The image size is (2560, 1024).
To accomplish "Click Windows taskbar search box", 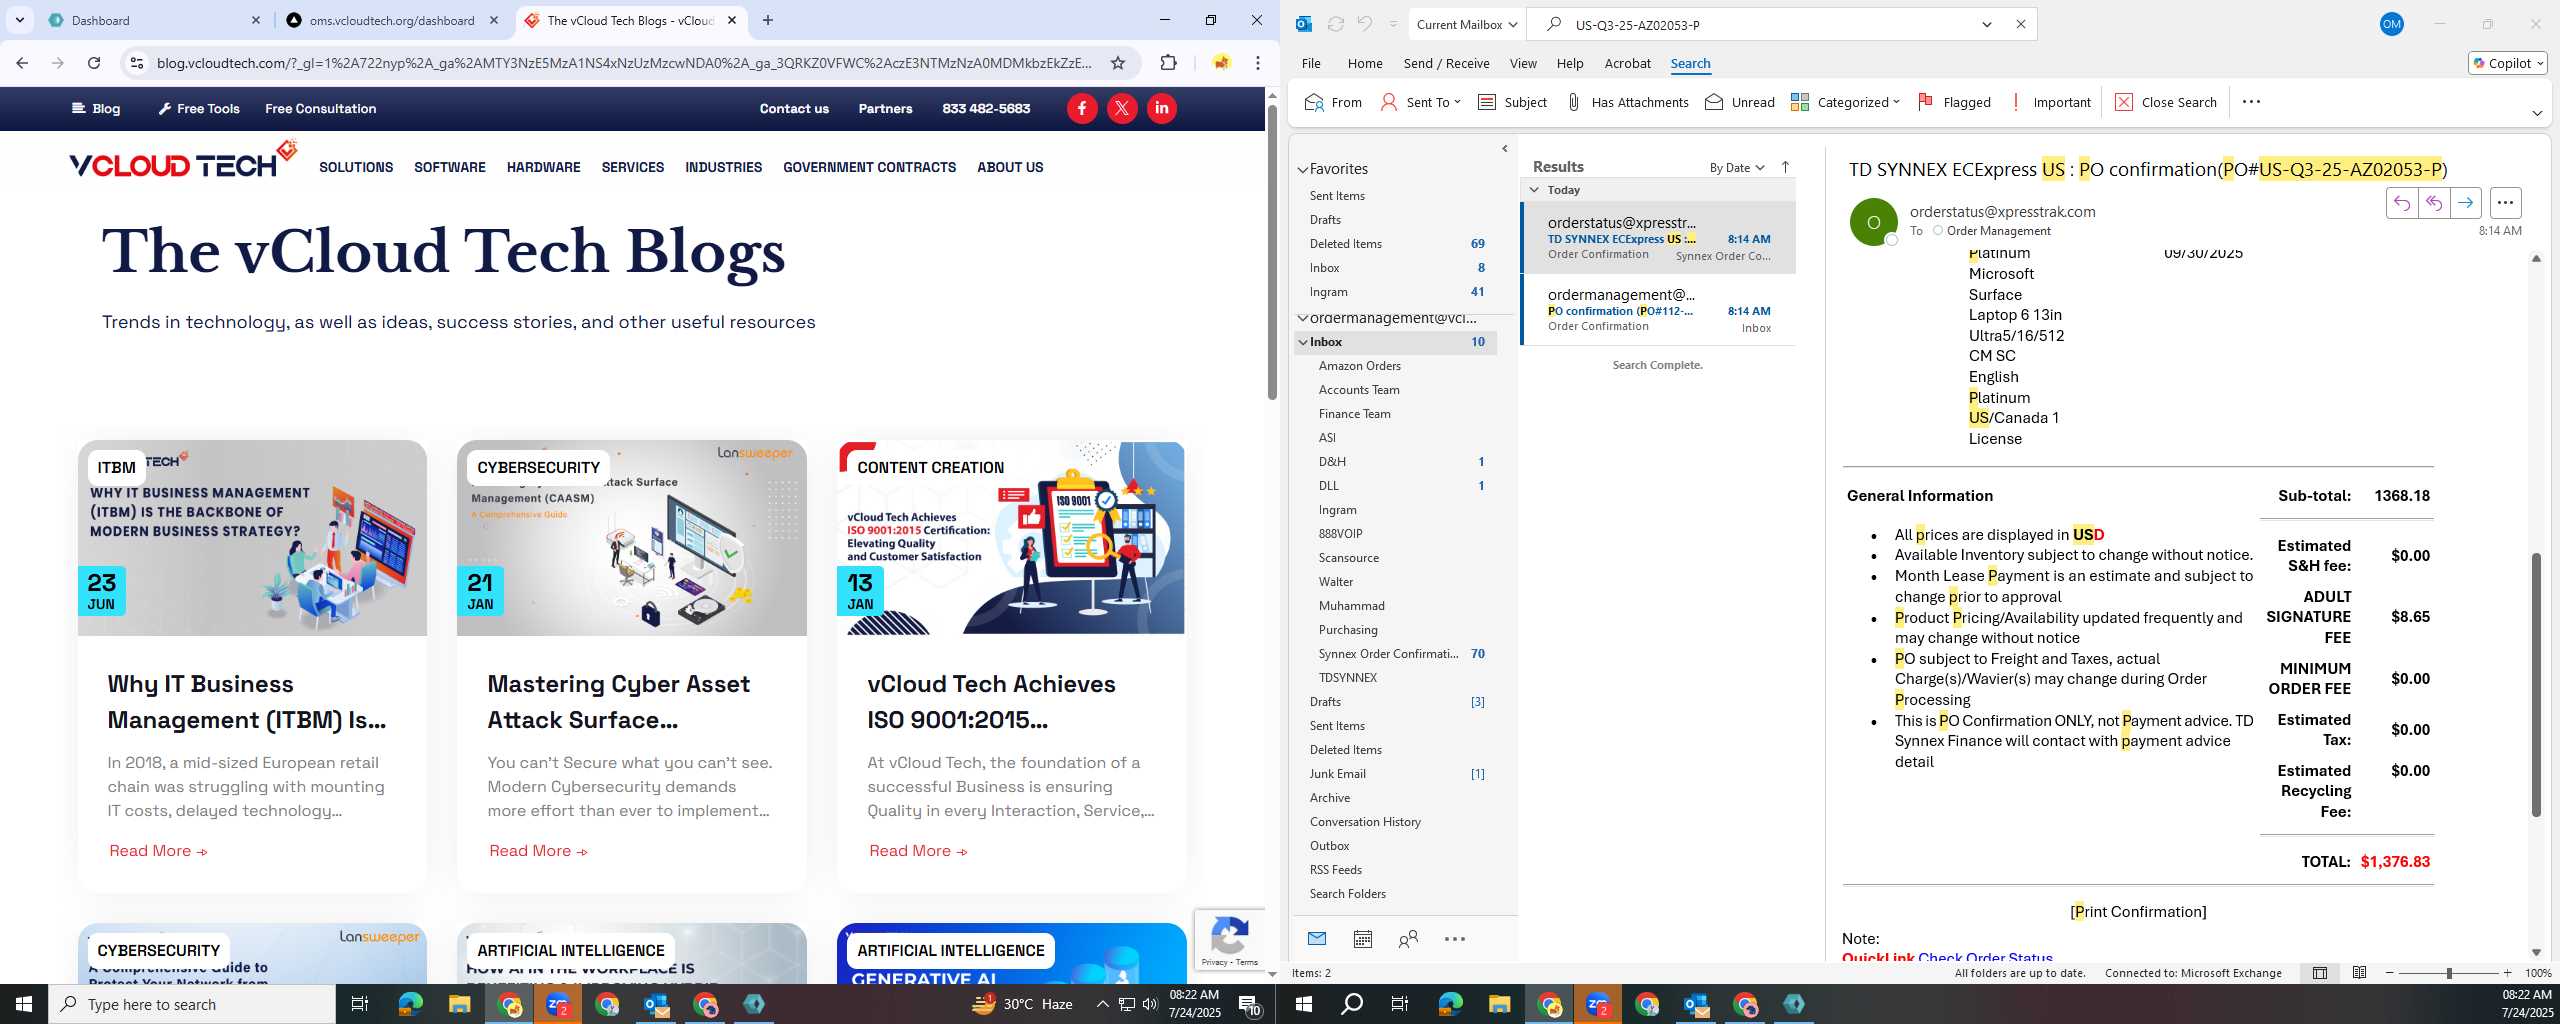I will tap(192, 1004).
